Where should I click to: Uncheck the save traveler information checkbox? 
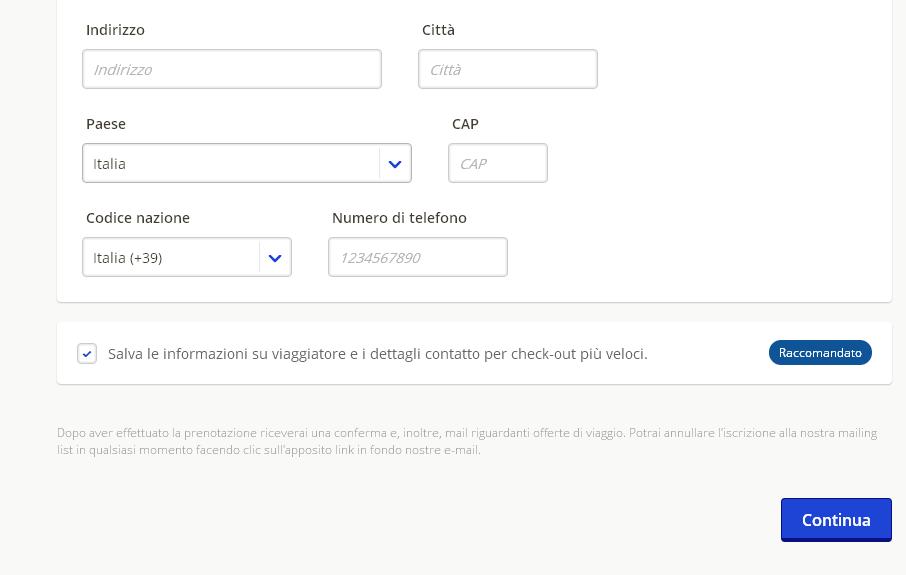coord(87,354)
